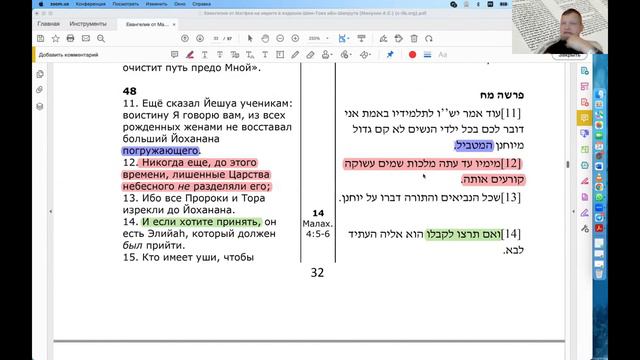Send the file by email
Image resolution: width=640 pixels, height=360 pixels.
[x=86, y=38]
